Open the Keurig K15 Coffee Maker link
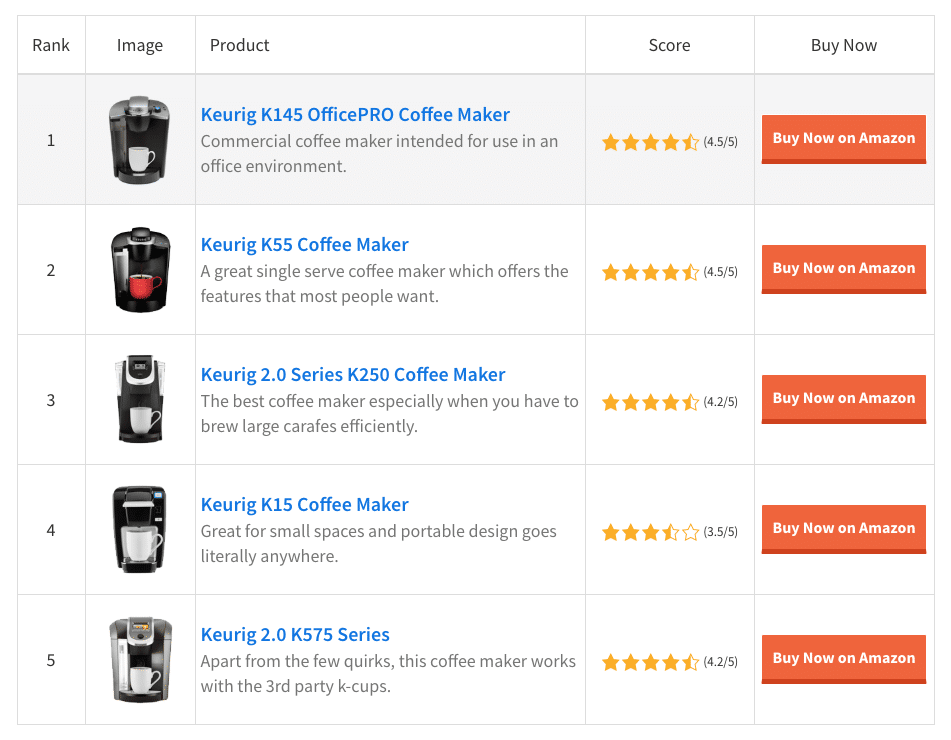Viewport: 951px width, 740px height. pyautogui.click(x=304, y=504)
